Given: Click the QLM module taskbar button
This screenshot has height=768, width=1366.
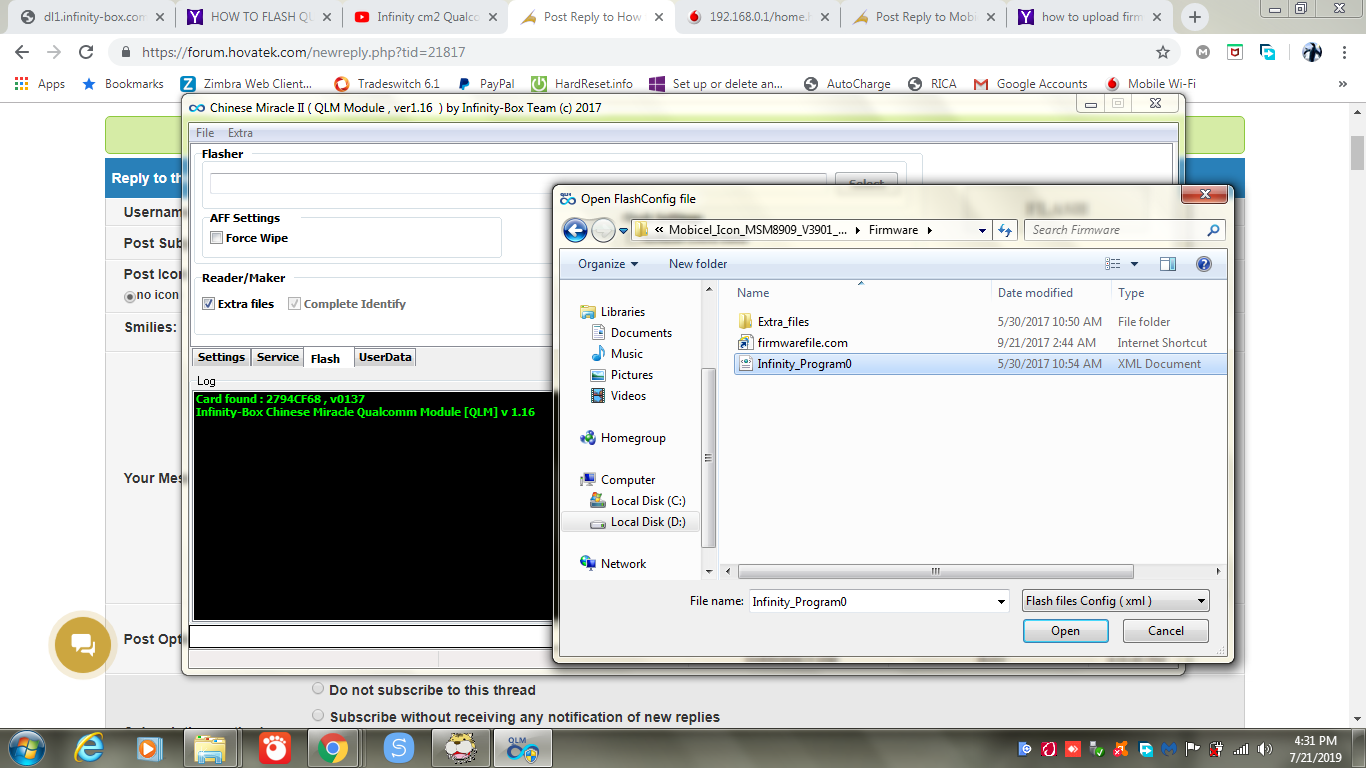Looking at the screenshot, I should coord(522,747).
